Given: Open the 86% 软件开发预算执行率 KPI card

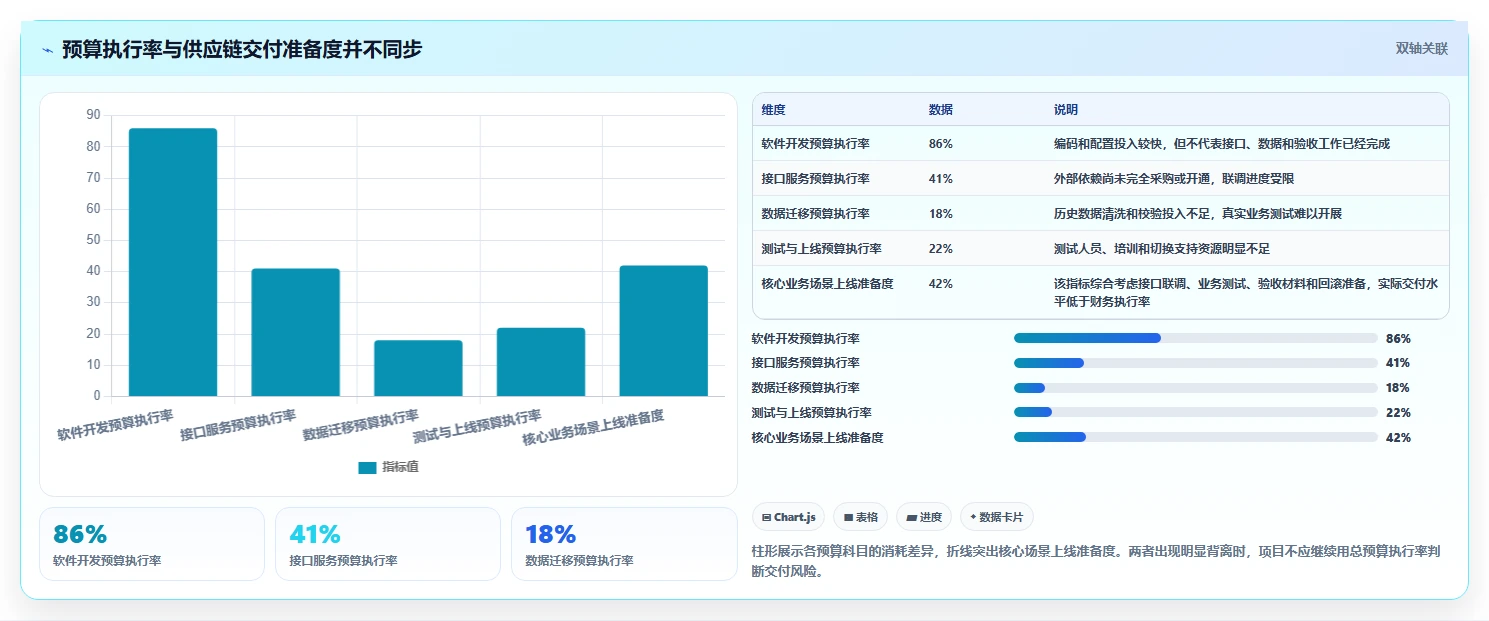Looking at the screenshot, I should [x=152, y=544].
